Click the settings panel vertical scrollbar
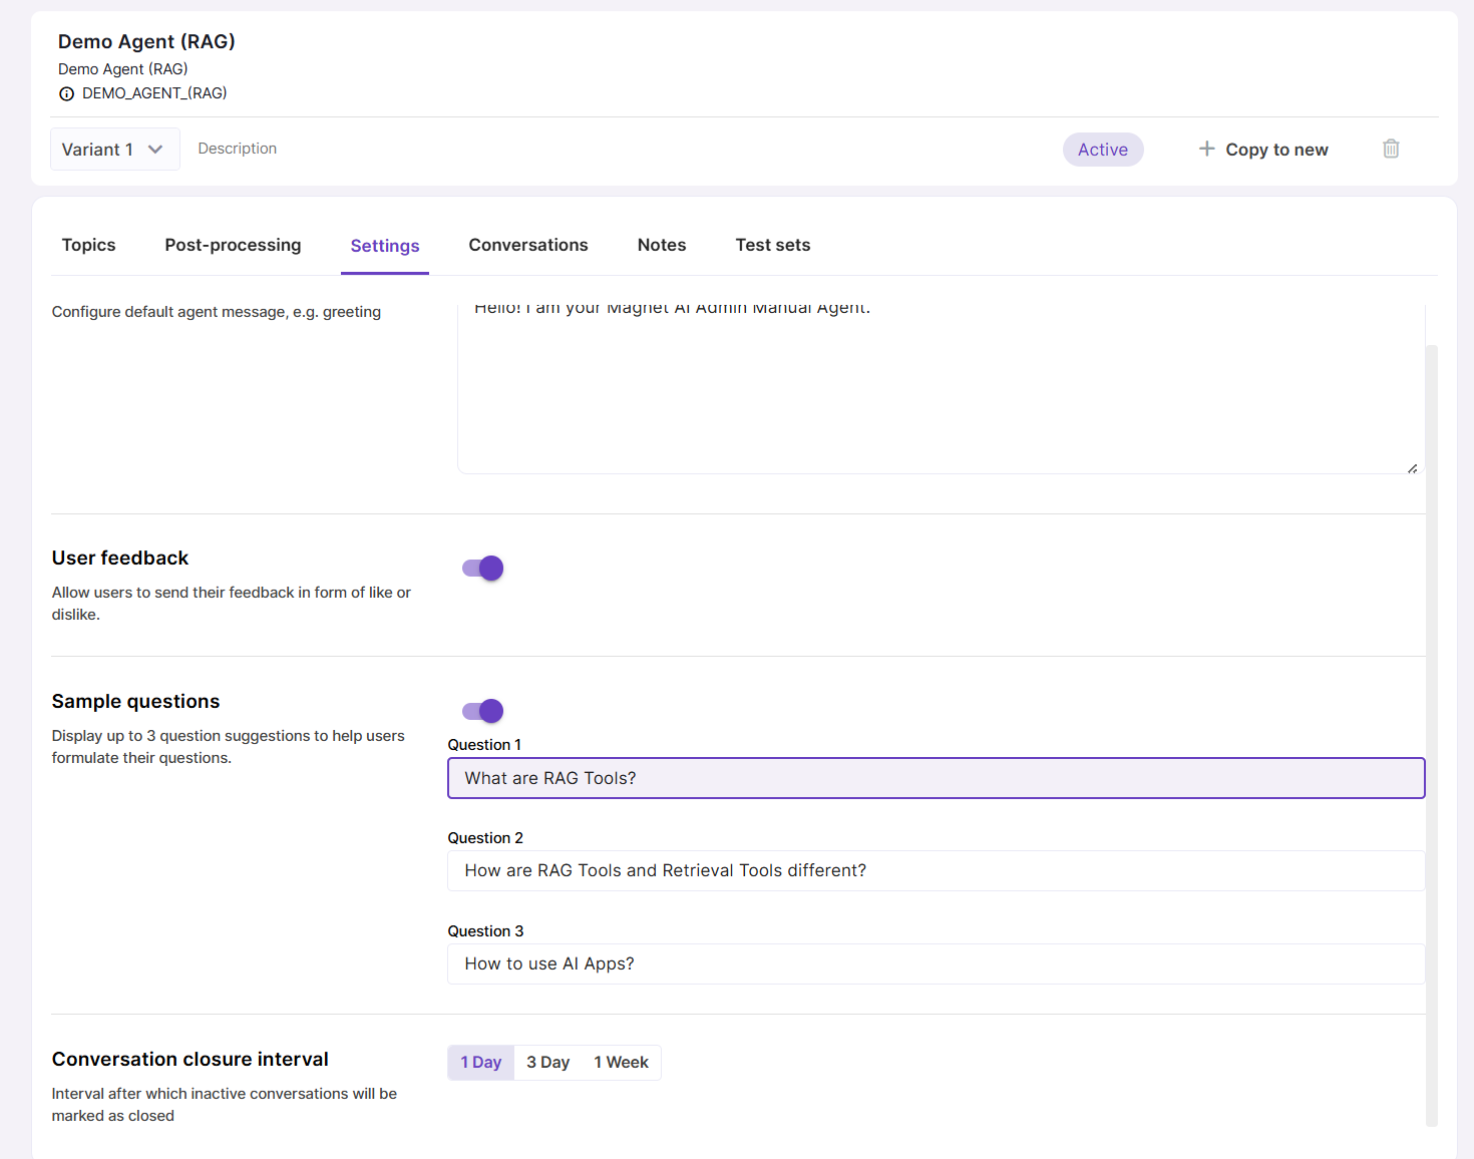The image size is (1474, 1159). [1431, 735]
